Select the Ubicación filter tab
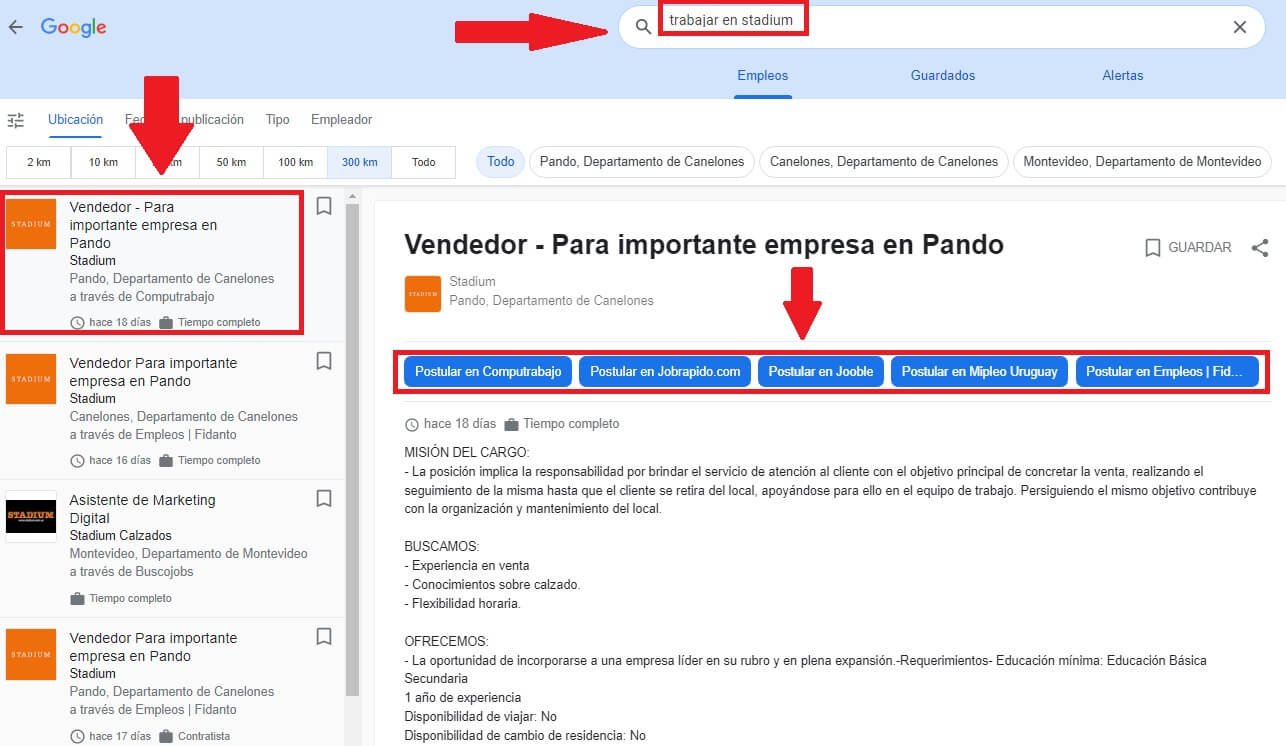Image resolution: width=1286 pixels, height=746 pixels. 76,120
